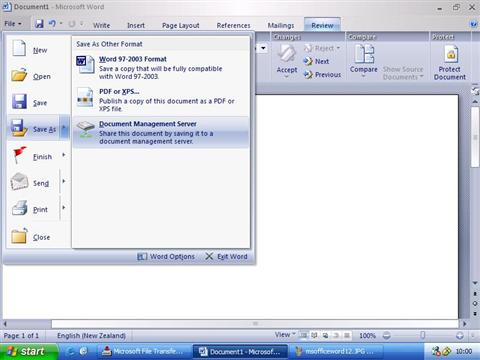Click the Accept changes icon
The height and width of the screenshot is (360, 480).
pos(287,54)
